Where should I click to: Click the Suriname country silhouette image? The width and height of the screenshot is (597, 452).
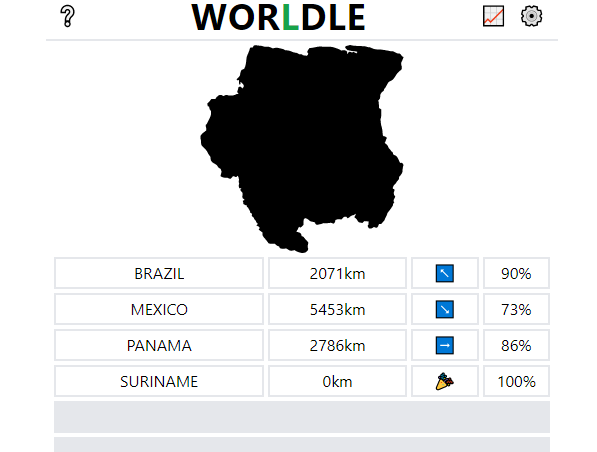[302, 149]
